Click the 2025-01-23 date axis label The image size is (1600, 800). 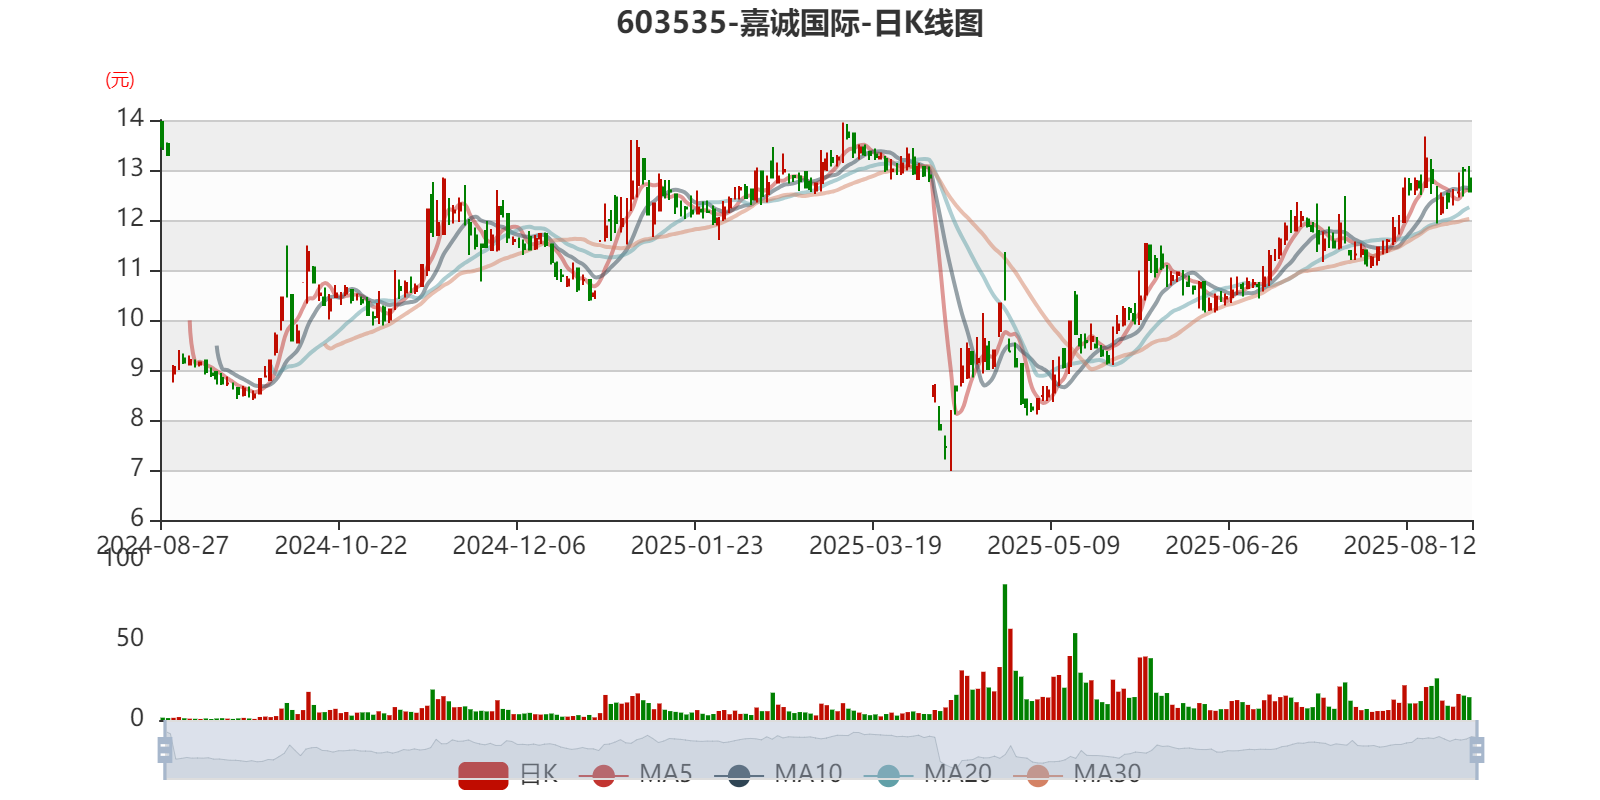coord(696,546)
